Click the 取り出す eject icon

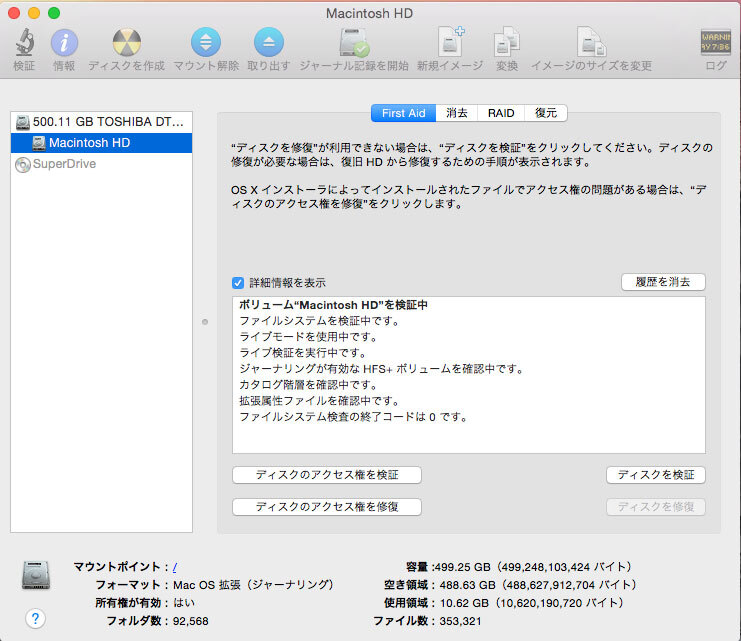point(269,43)
